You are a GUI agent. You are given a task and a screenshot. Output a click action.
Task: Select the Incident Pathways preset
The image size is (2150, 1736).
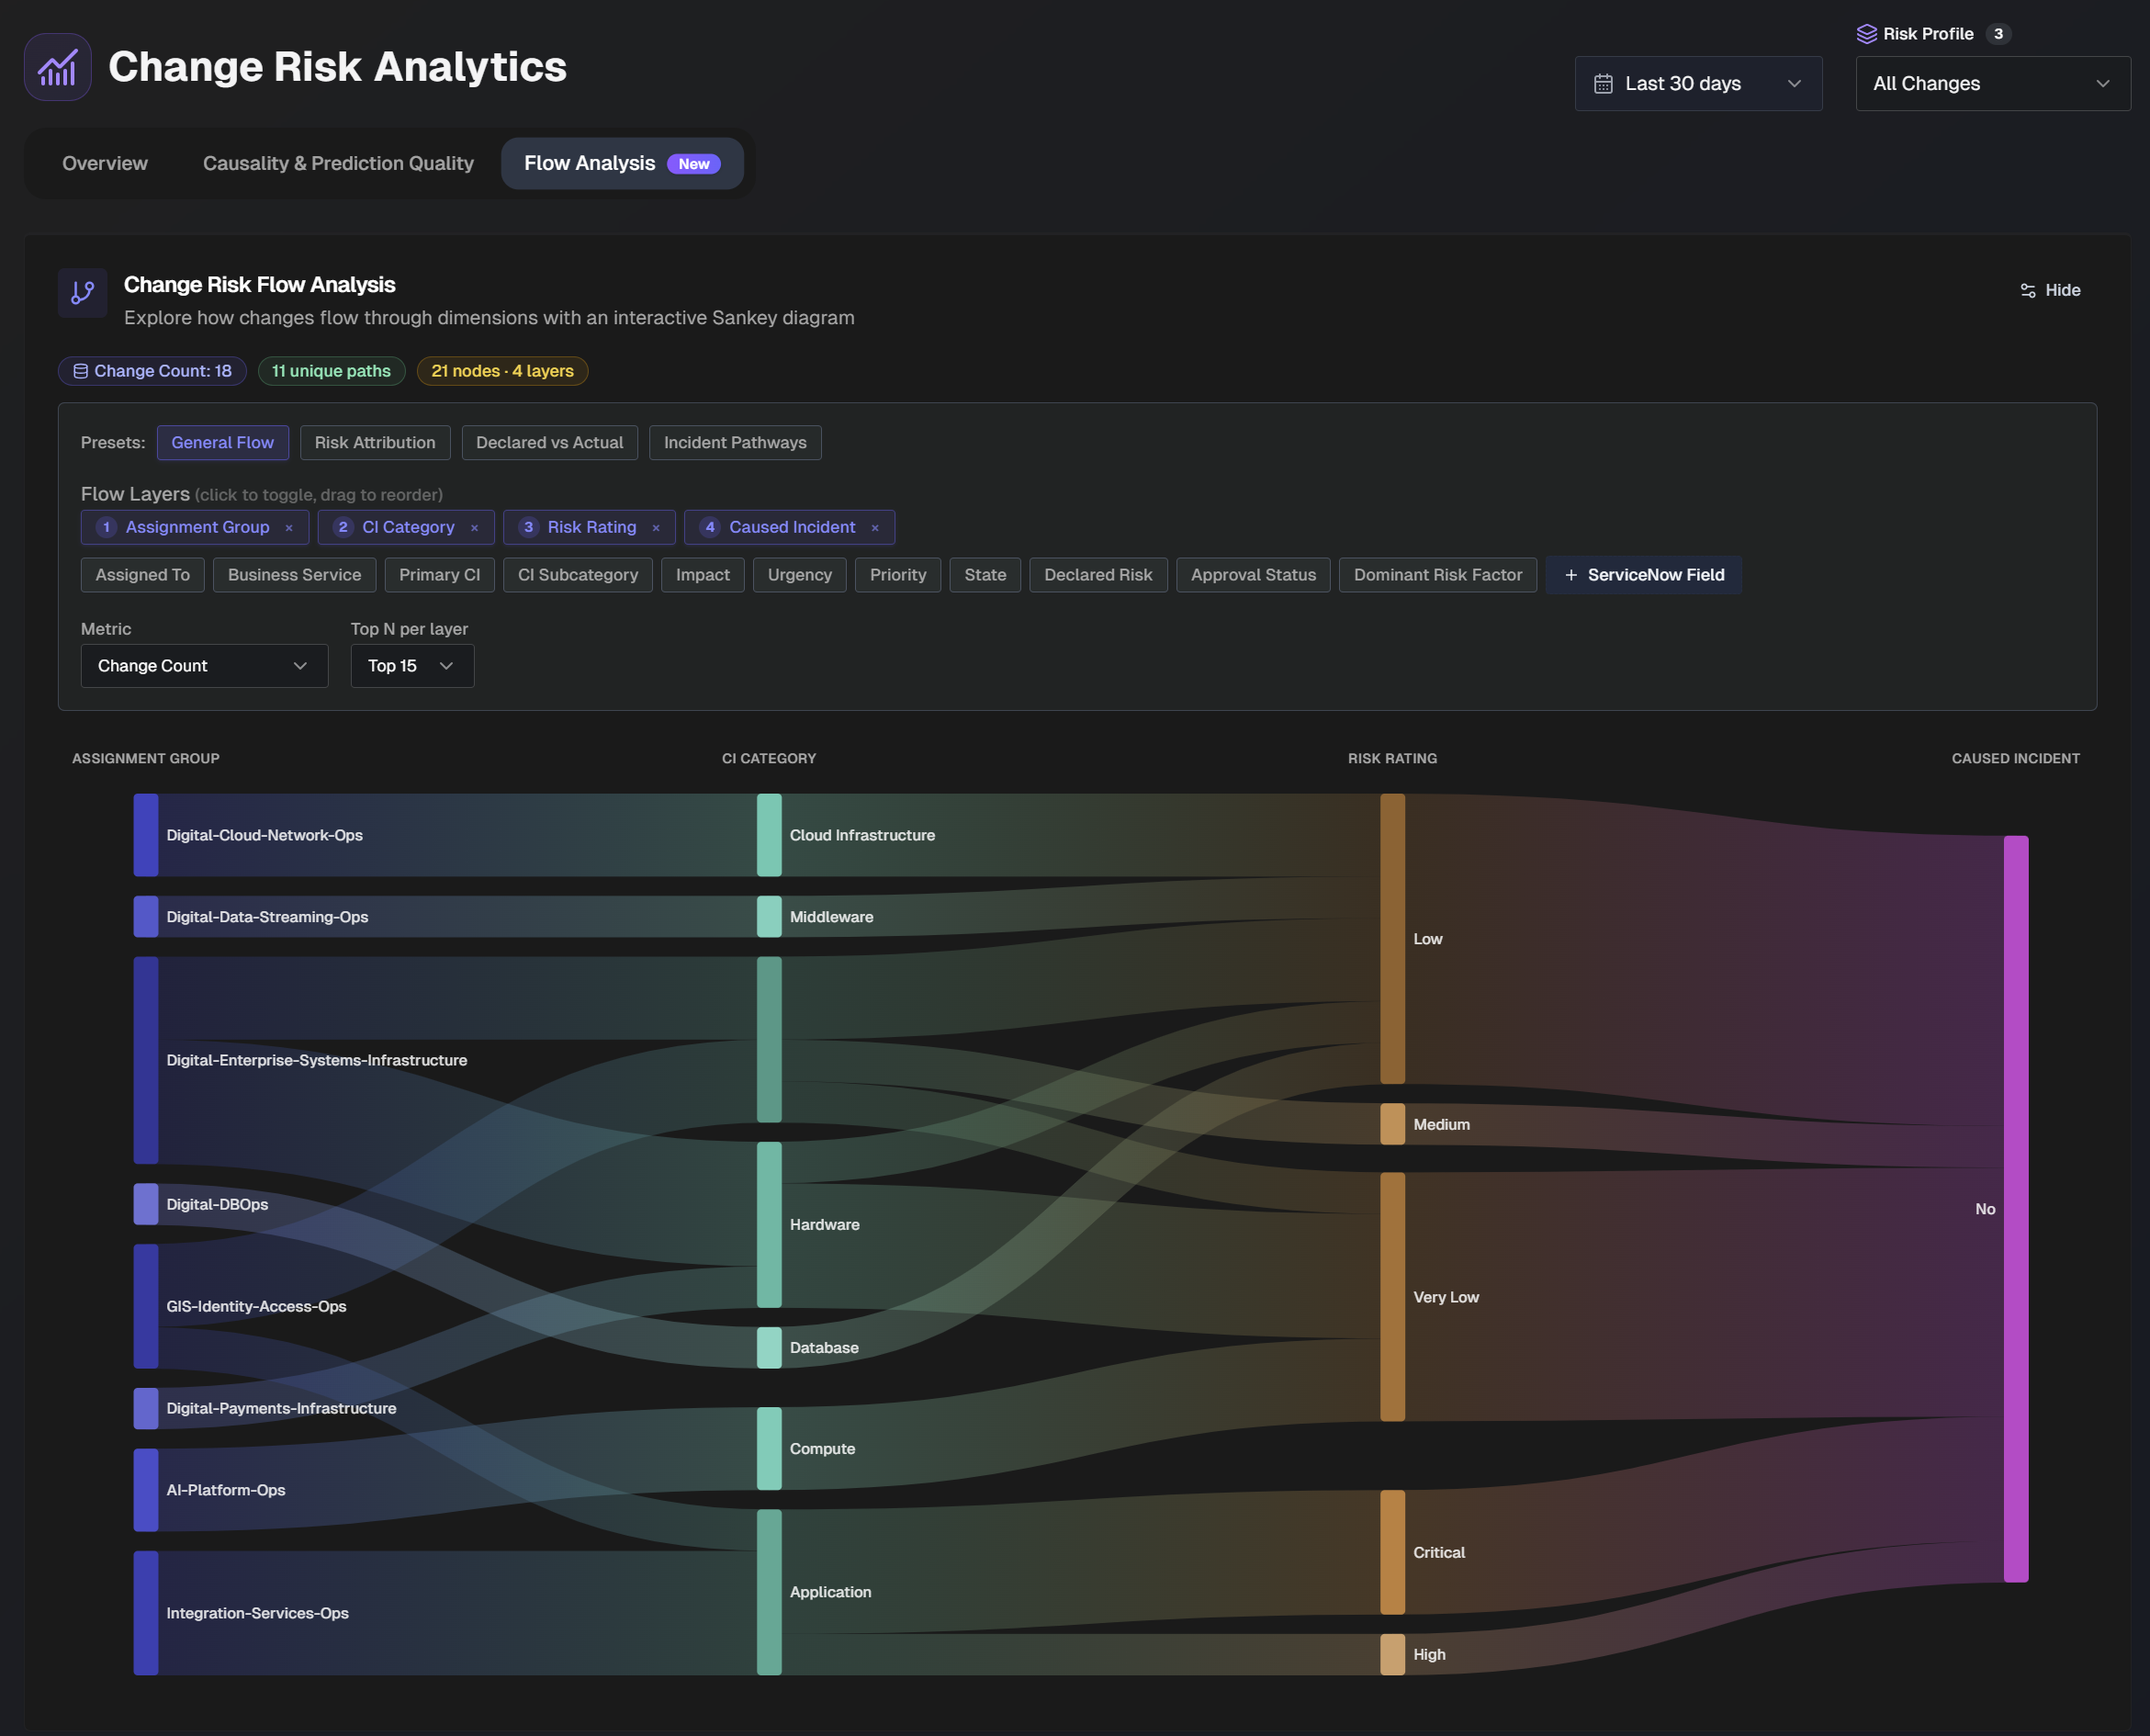pos(735,443)
